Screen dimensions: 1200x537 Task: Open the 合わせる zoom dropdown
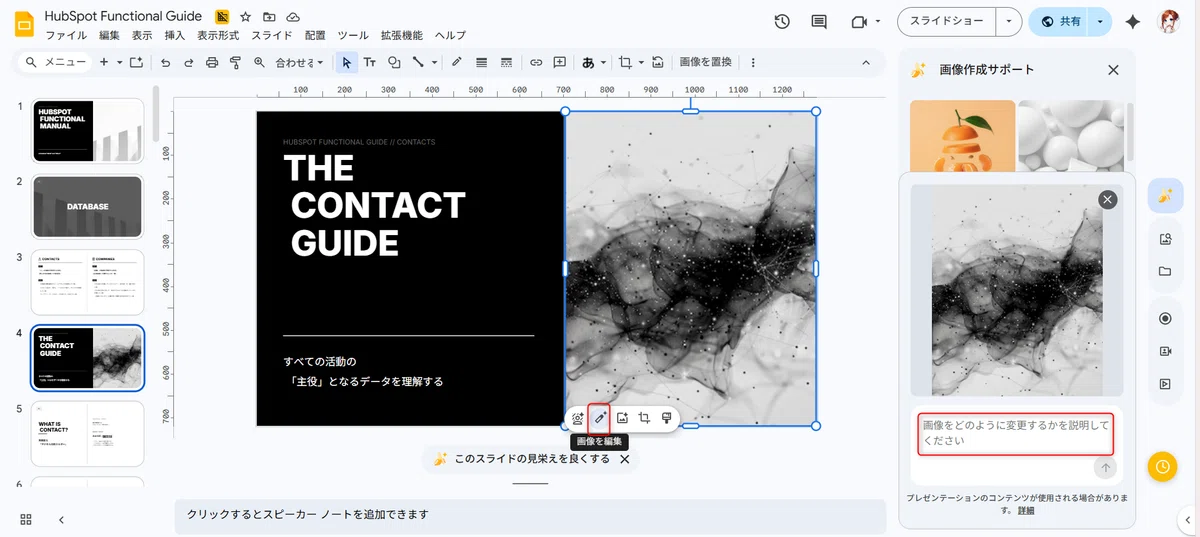(299, 62)
